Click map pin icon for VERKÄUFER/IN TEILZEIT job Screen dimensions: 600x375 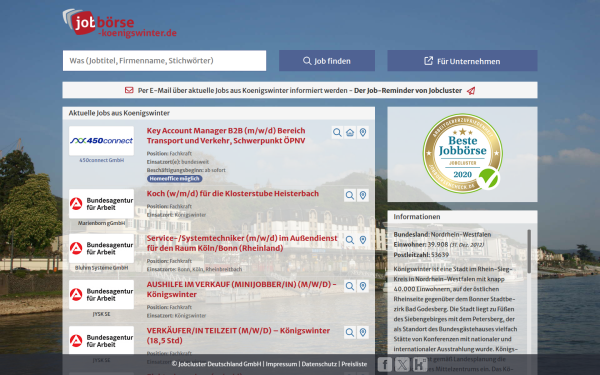tap(363, 333)
